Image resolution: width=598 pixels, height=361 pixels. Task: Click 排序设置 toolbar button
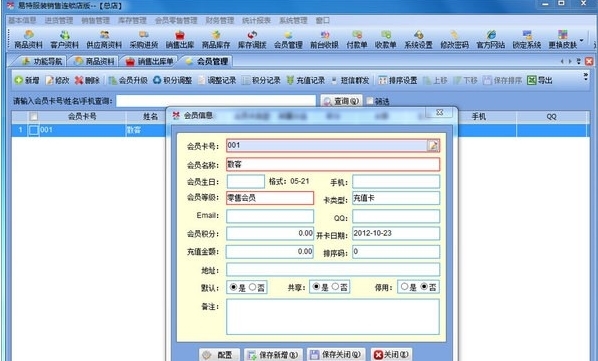pyautogui.click(x=398, y=80)
